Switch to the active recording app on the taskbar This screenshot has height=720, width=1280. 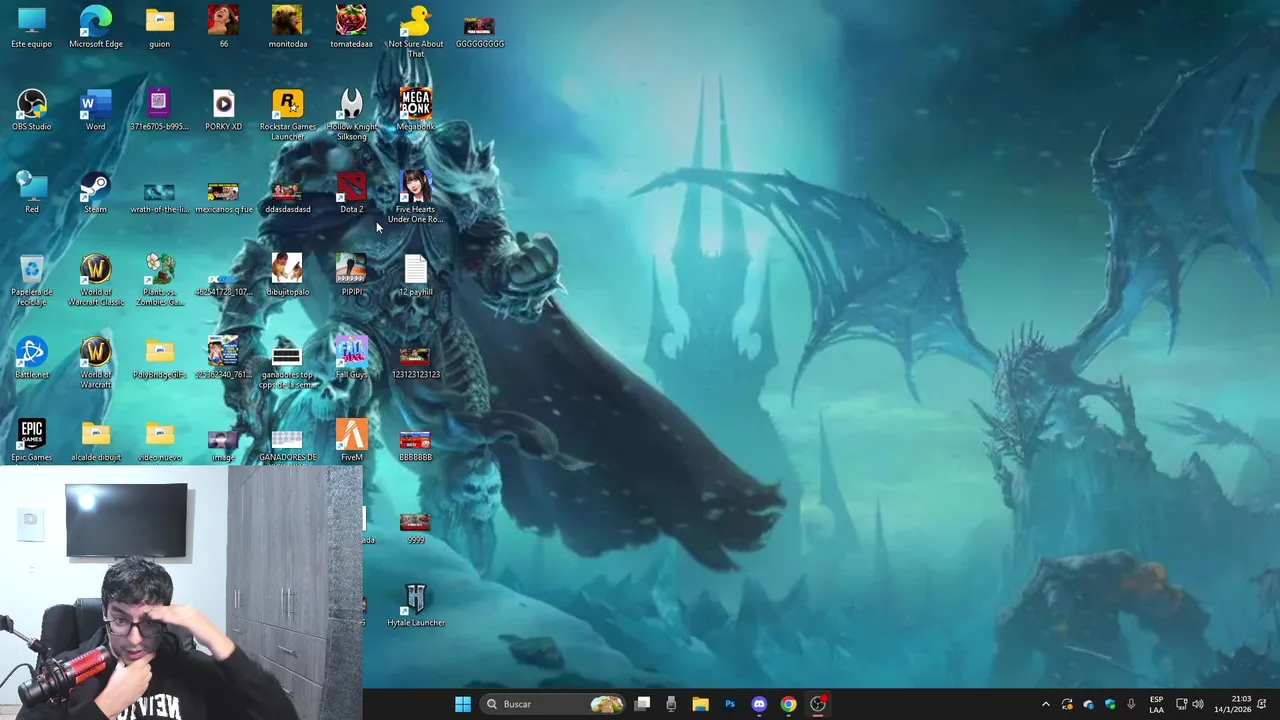click(818, 704)
